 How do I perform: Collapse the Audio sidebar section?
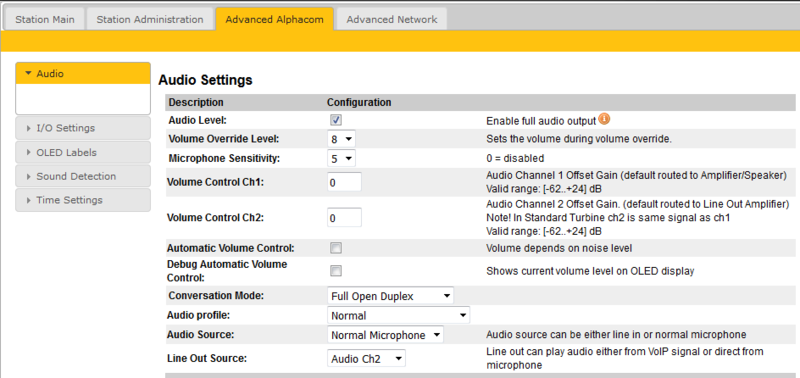coord(83,73)
